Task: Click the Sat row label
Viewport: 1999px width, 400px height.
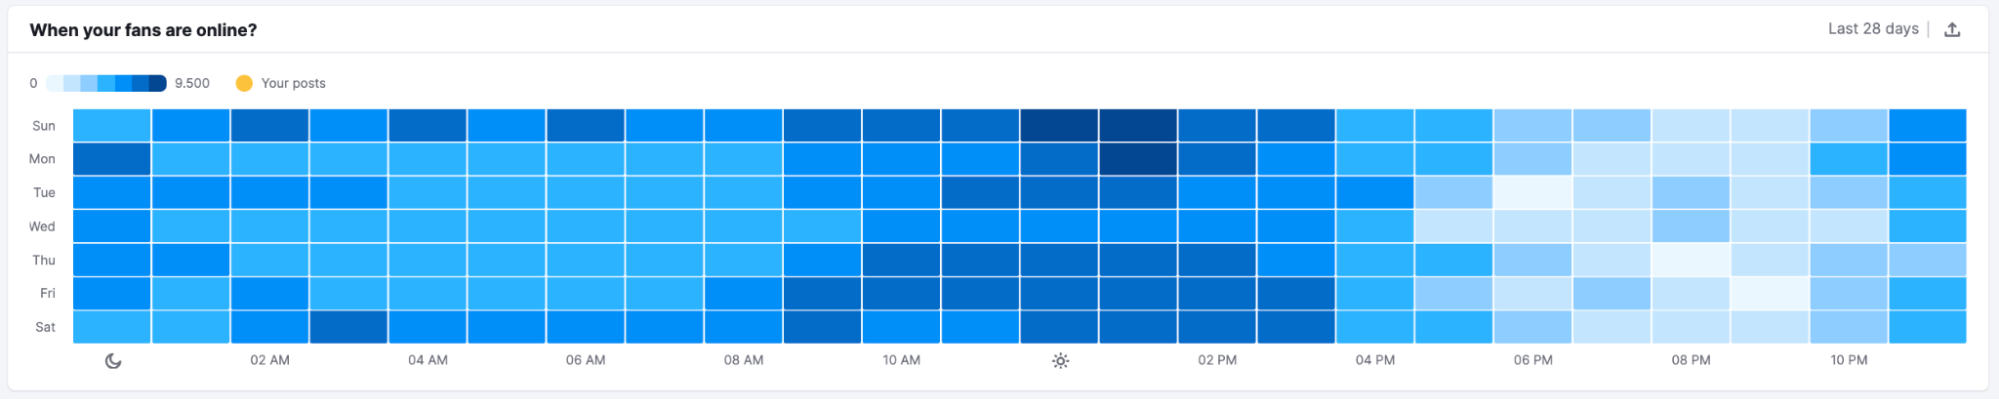Action: 45,327
